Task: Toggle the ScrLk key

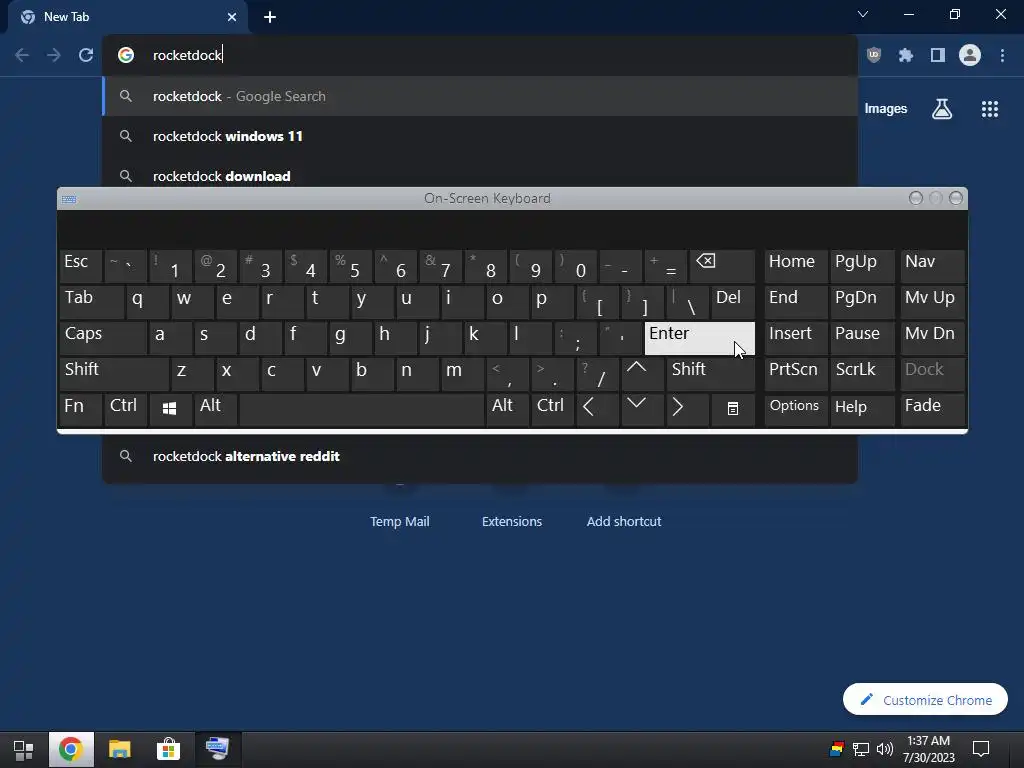Action: 862,374
